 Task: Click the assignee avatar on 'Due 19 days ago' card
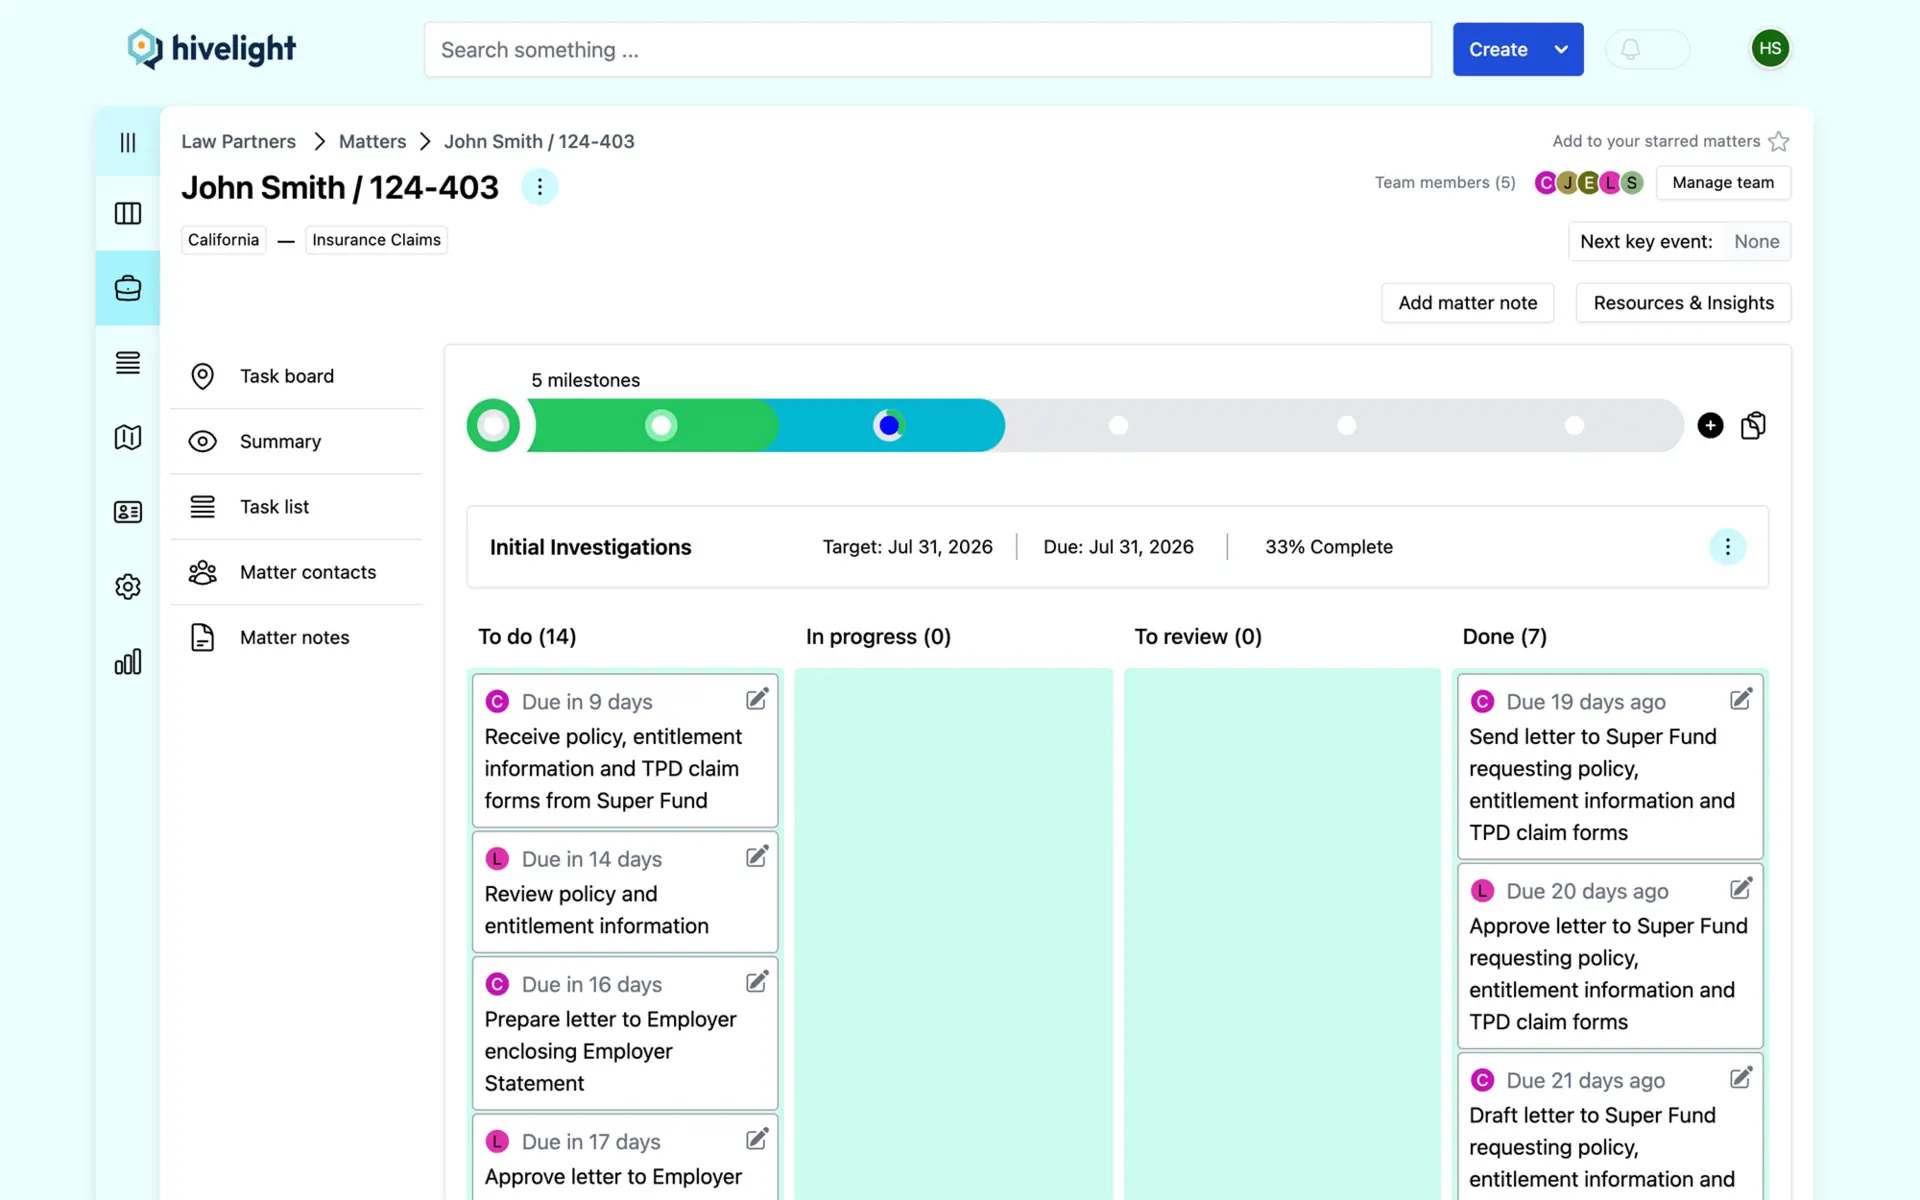[1482, 702]
